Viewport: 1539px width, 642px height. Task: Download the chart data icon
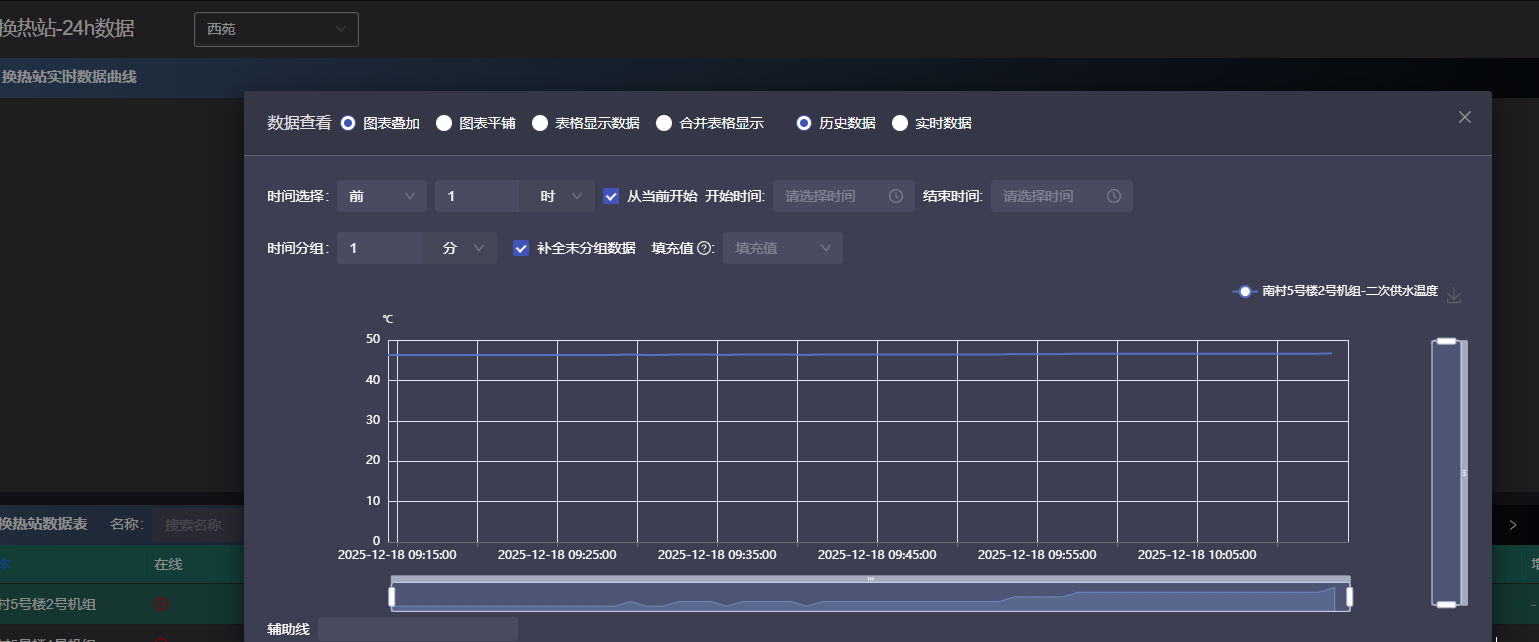[1454, 295]
